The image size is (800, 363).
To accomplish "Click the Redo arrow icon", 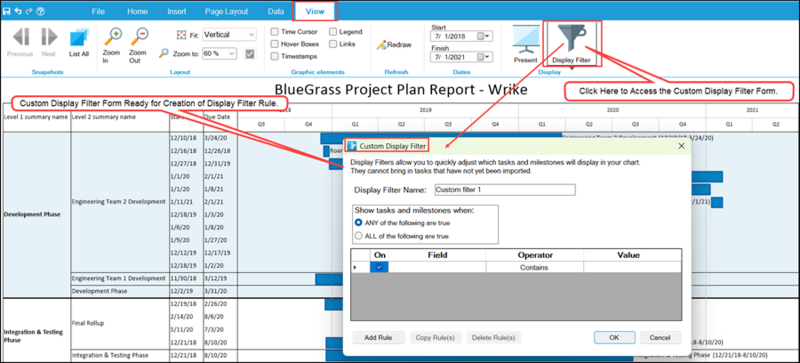I will (29, 11).
